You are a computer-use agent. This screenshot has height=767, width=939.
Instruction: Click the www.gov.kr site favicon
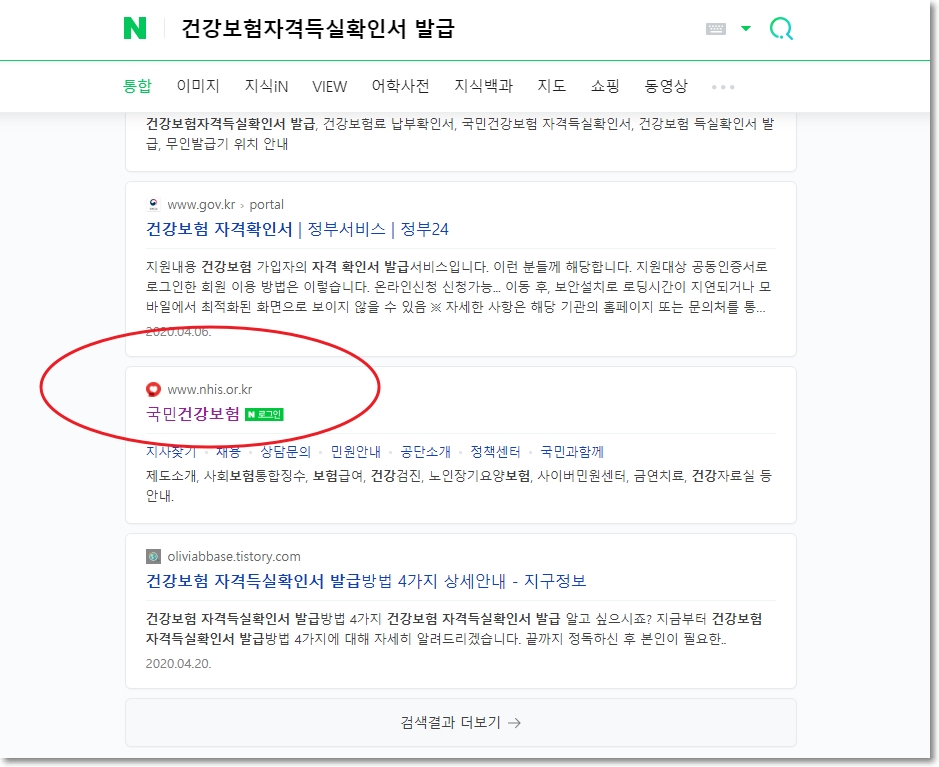click(x=153, y=205)
